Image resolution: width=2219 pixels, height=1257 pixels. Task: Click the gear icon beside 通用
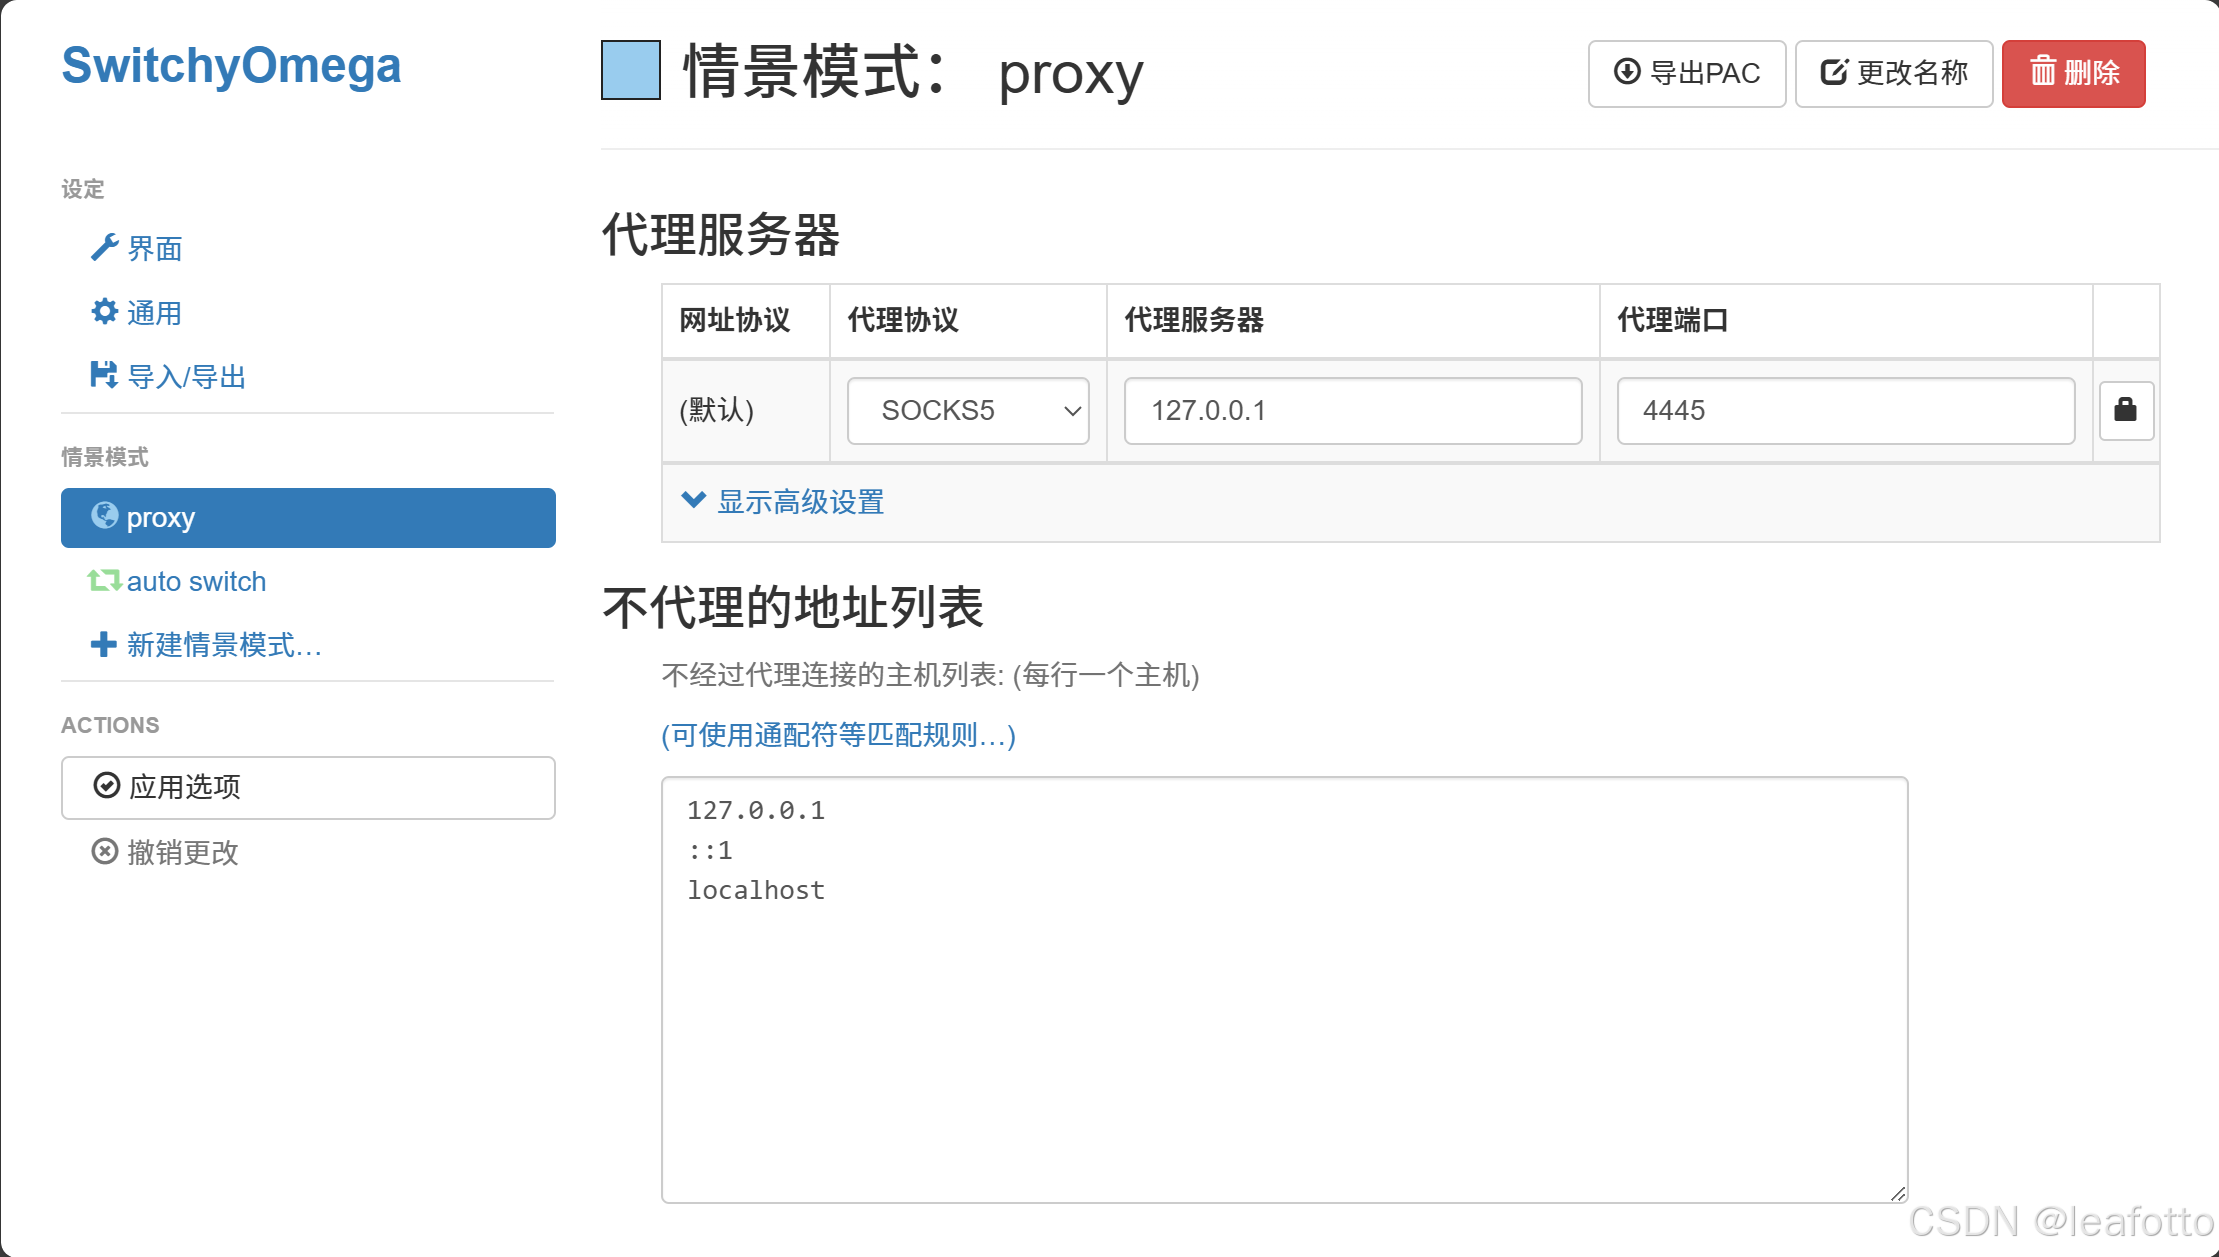pos(104,312)
